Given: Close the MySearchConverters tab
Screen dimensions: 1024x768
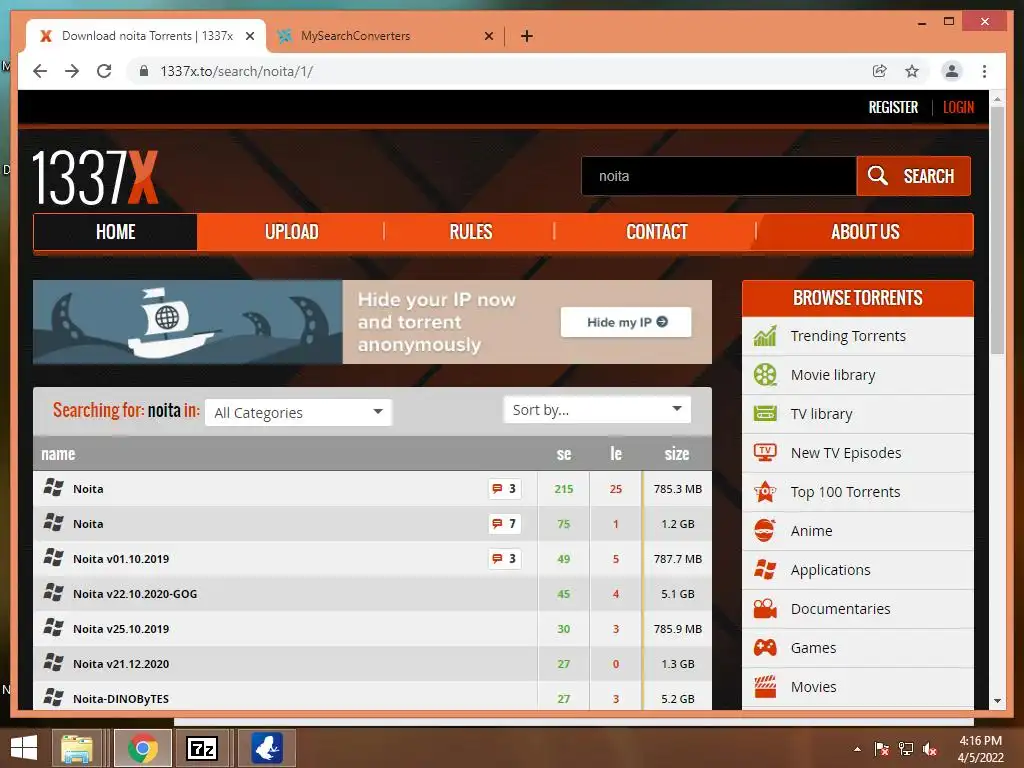Looking at the screenshot, I should (x=488, y=36).
